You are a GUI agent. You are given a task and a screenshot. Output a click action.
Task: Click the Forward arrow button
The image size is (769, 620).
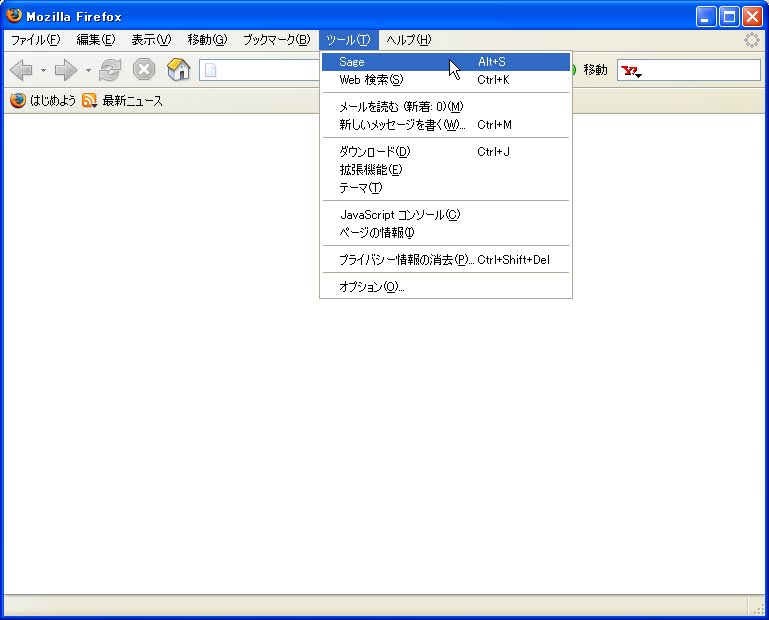tap(66, 70)
